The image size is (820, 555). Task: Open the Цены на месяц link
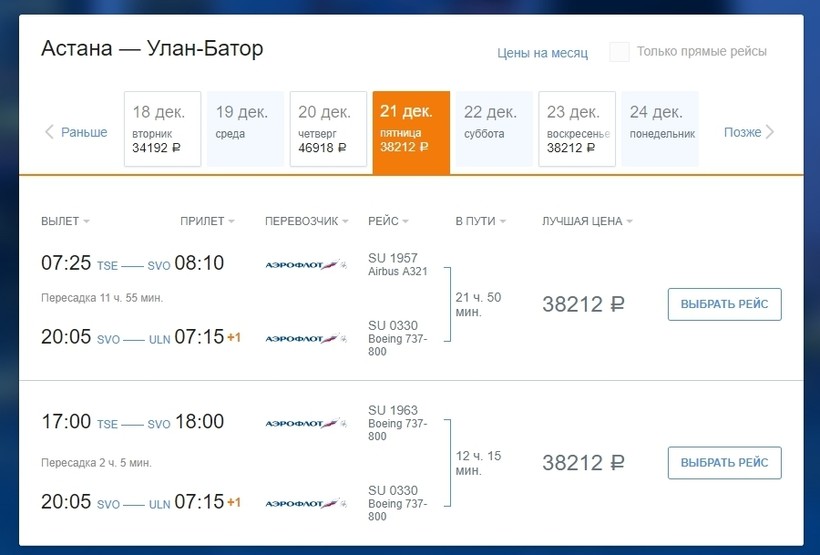tap(542, 53)
